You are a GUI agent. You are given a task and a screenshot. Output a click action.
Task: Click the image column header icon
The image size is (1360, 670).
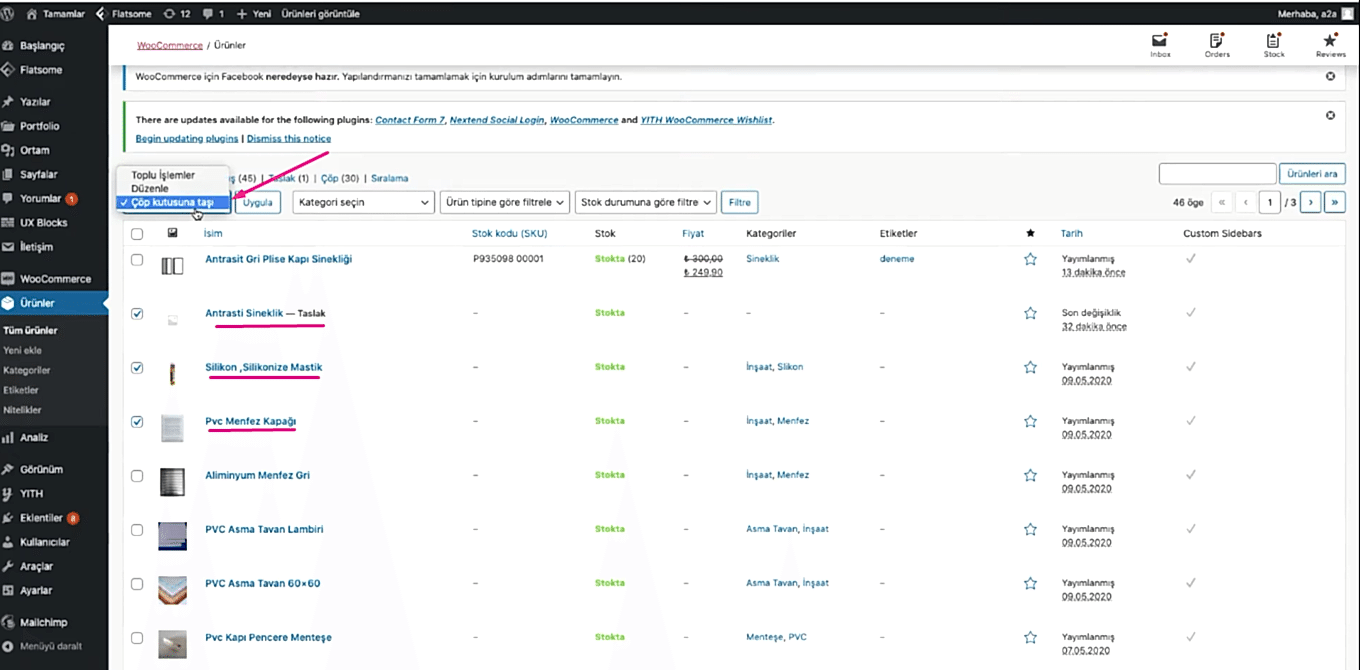coord(172,233)
